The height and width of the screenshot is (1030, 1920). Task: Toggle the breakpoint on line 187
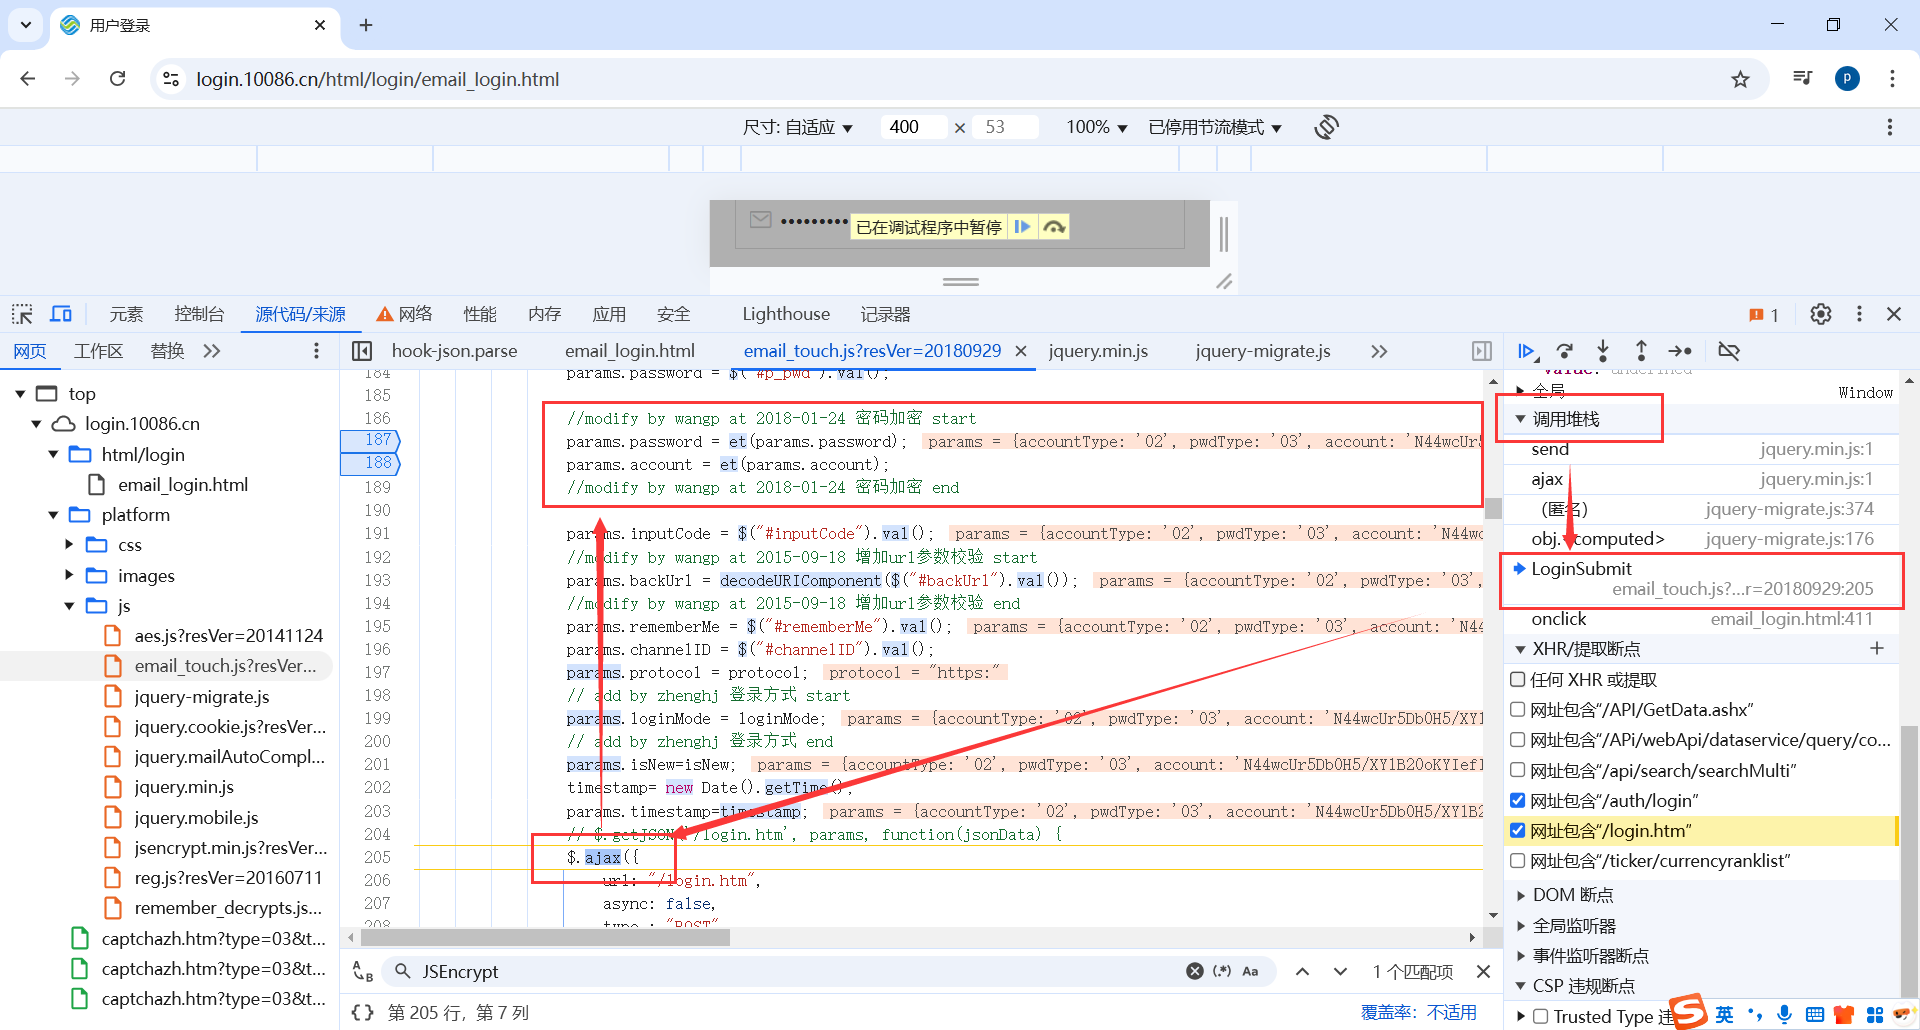coord(371,440)
